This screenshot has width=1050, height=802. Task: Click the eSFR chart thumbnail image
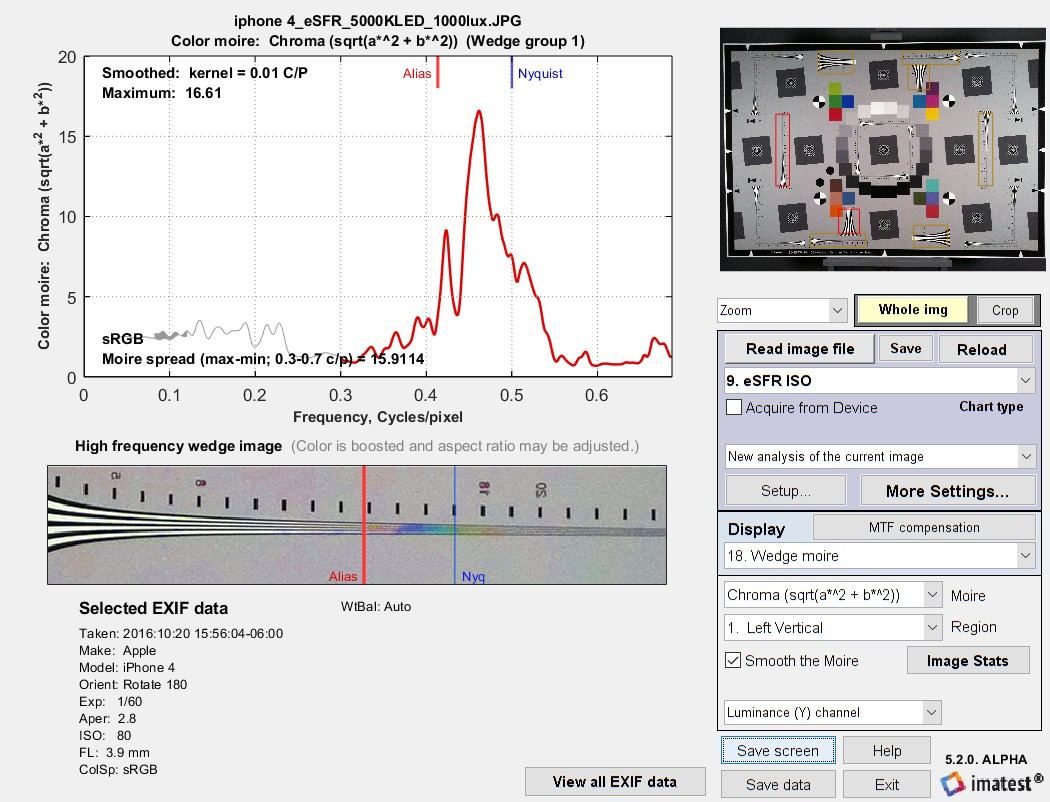coord(883,149)
